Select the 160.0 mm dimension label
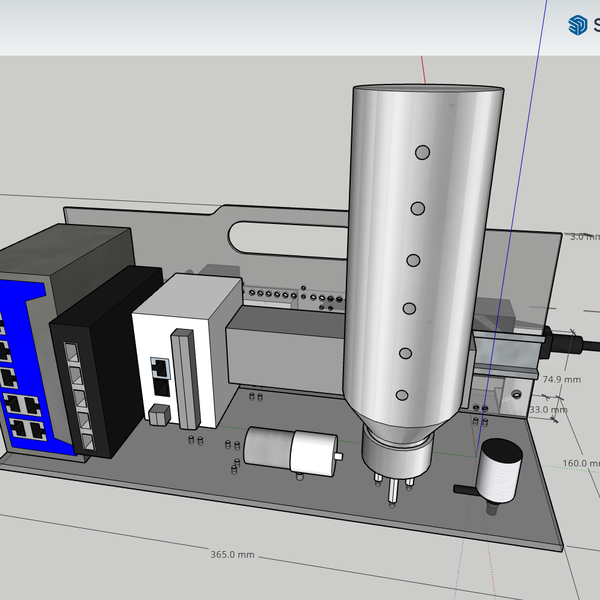The image size is (600, 600). 582,463
